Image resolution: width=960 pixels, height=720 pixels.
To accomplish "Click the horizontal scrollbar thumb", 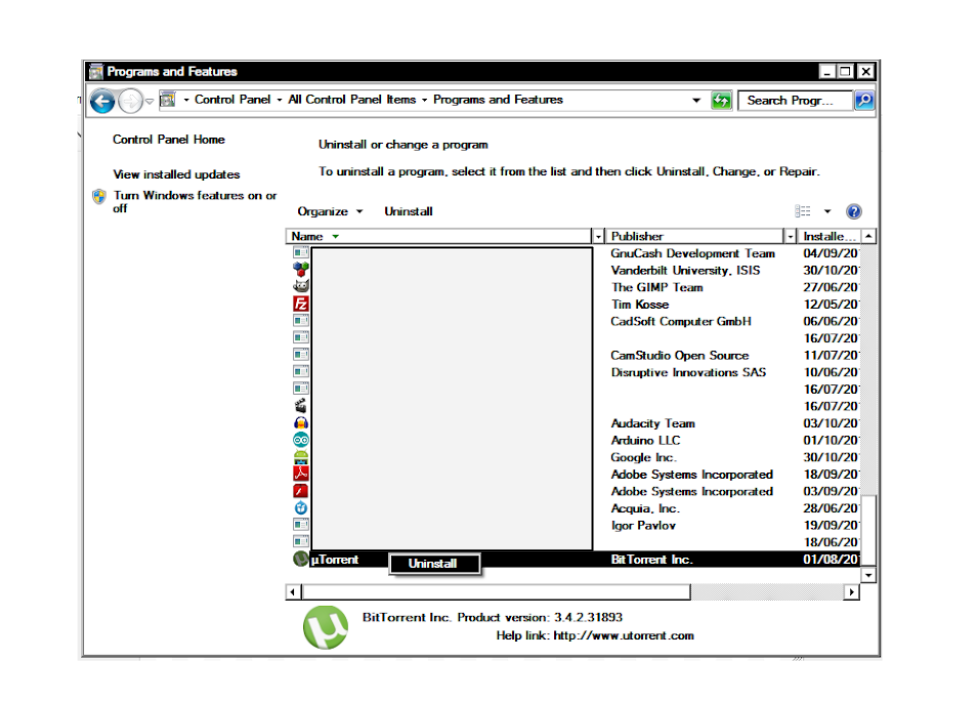I will pyautogui.click(x=496, y=591).
